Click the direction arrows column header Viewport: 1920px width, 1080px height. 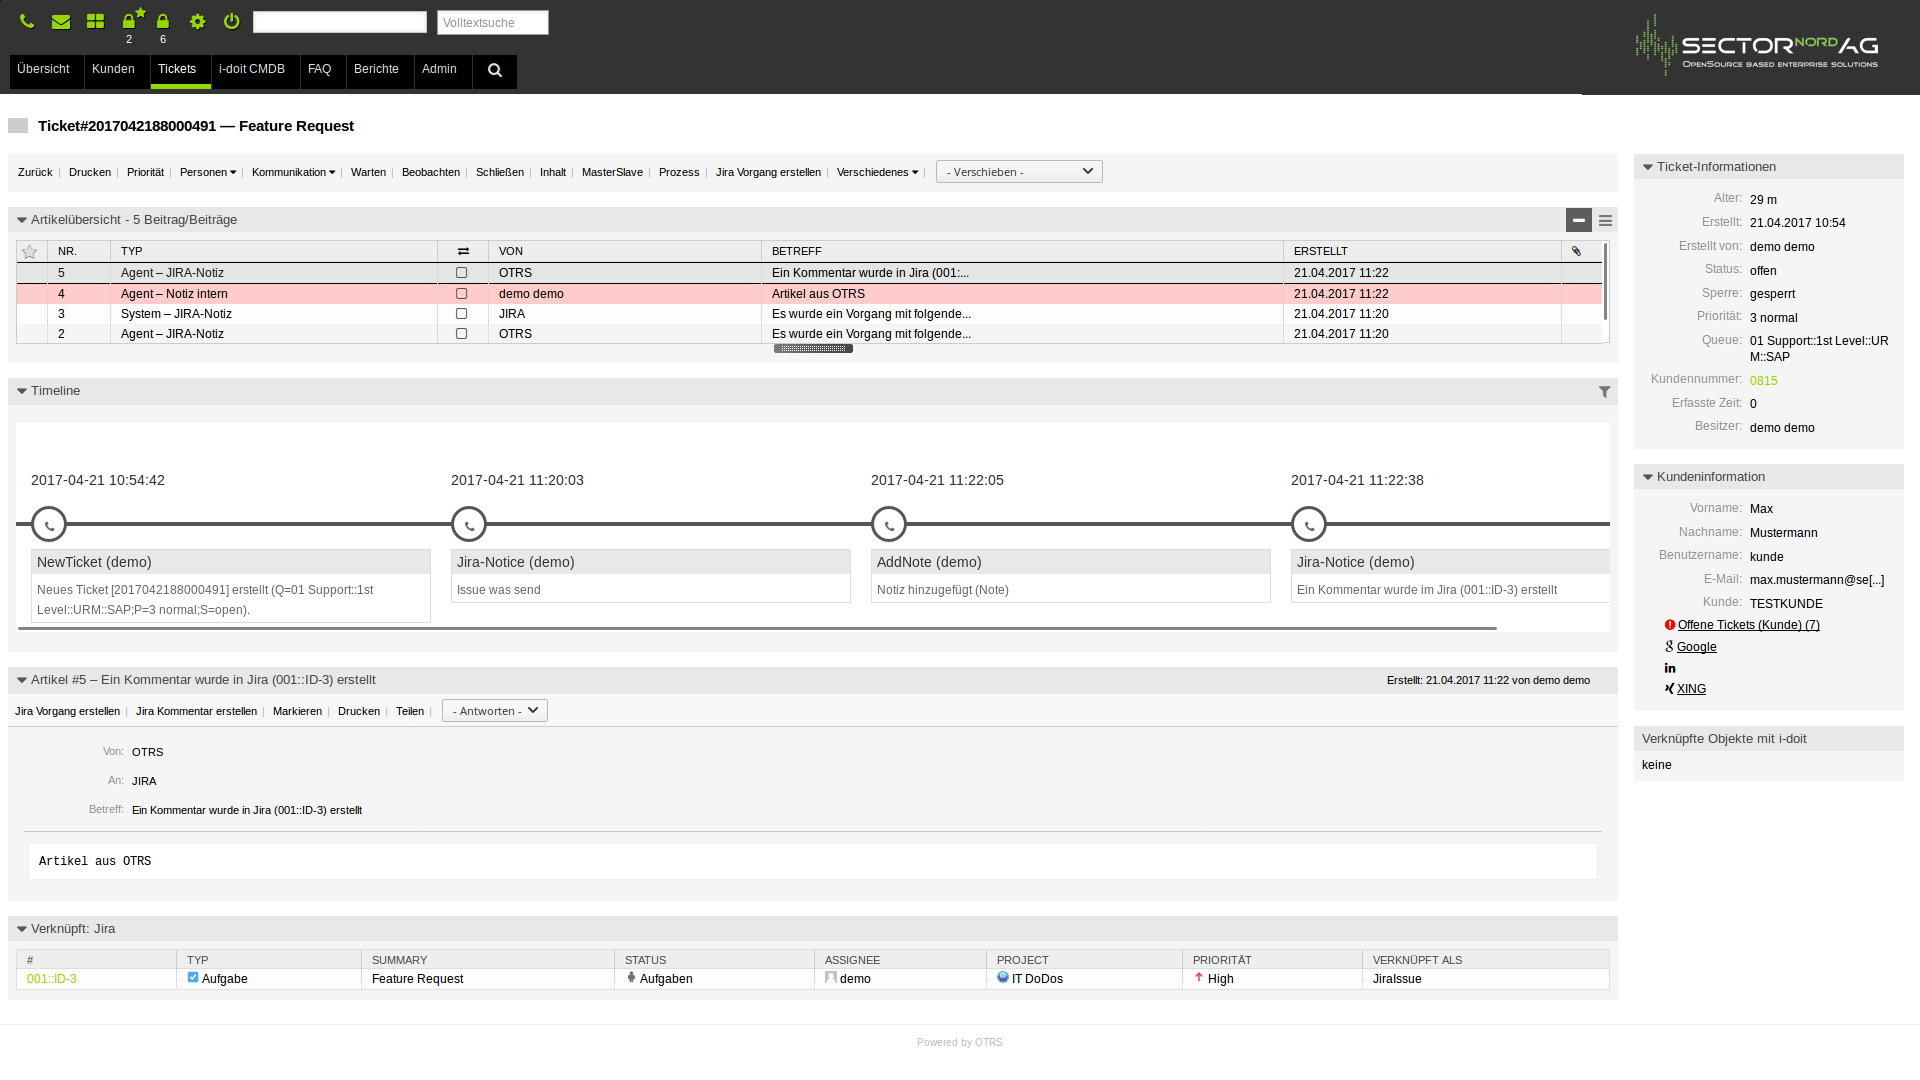click(463, 251)
